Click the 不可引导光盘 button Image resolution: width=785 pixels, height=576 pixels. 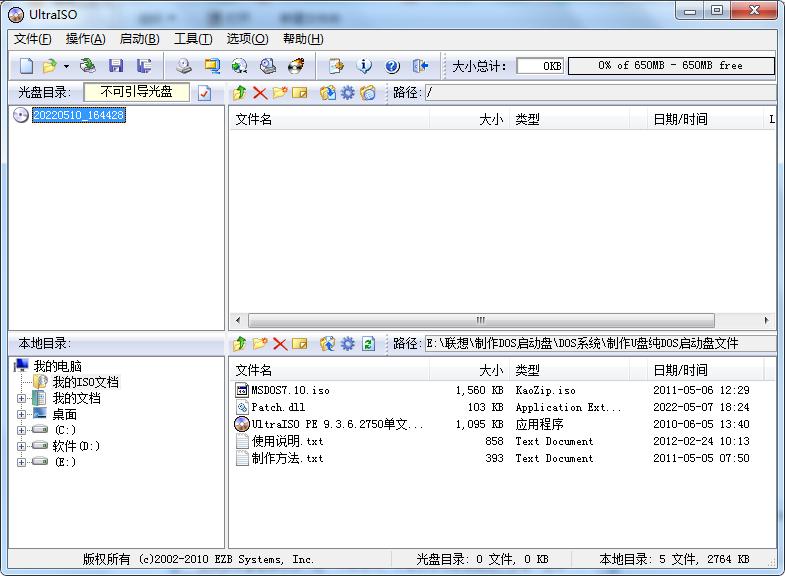136,92
